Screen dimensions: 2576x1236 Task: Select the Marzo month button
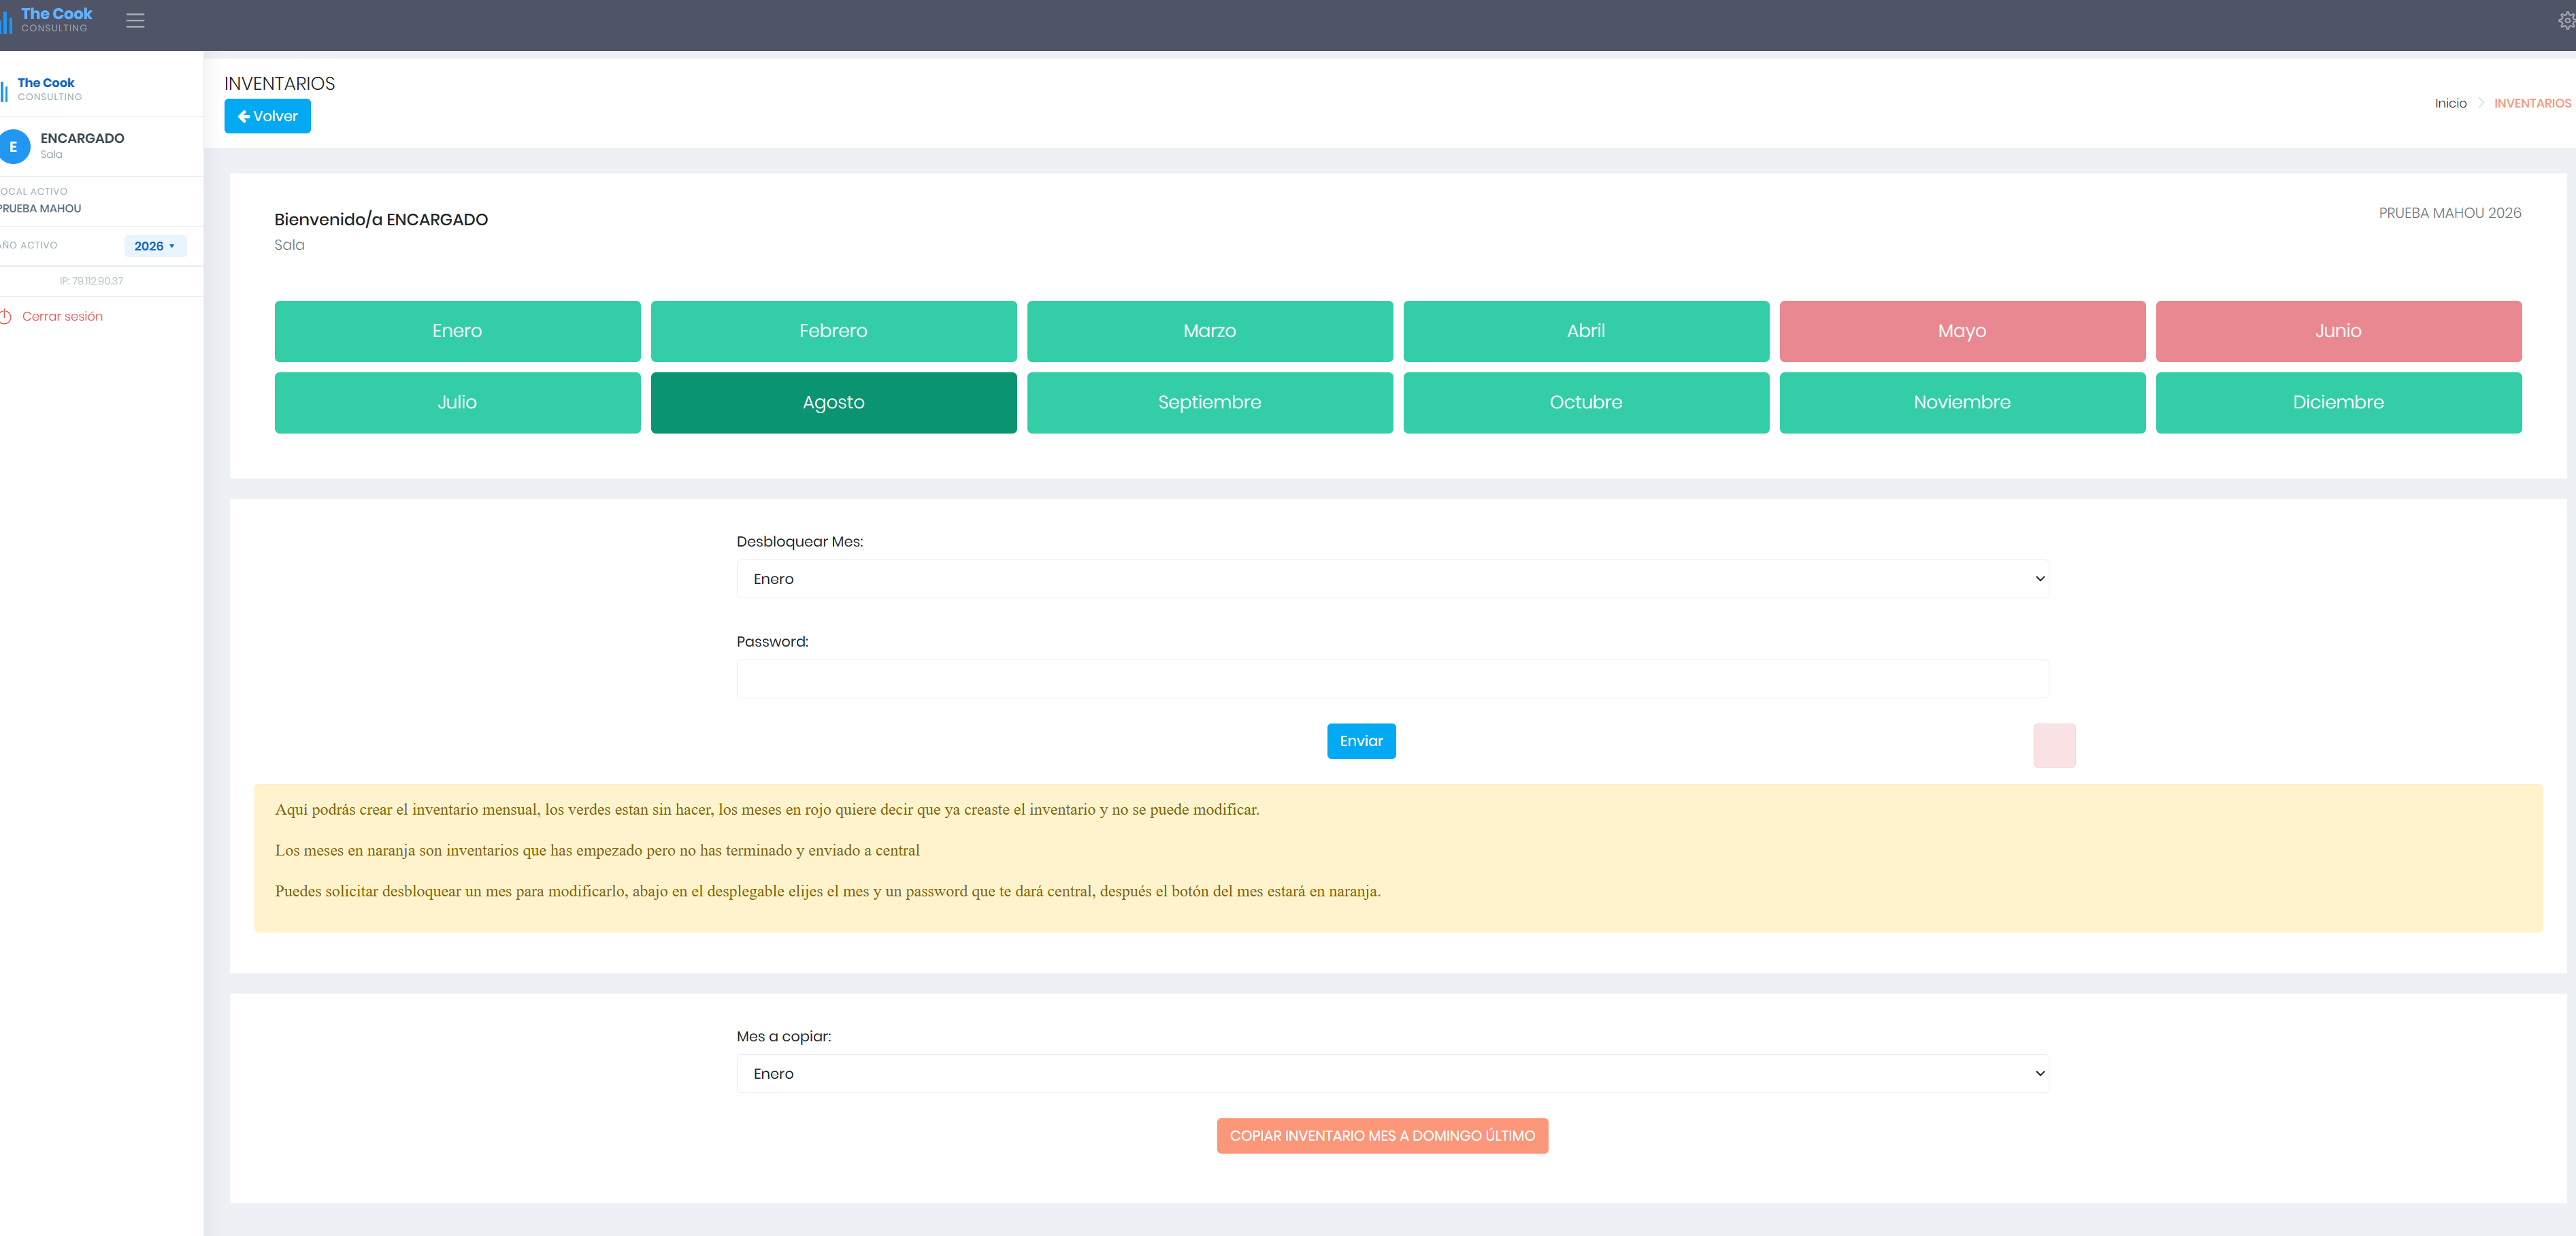[1209, 331]
